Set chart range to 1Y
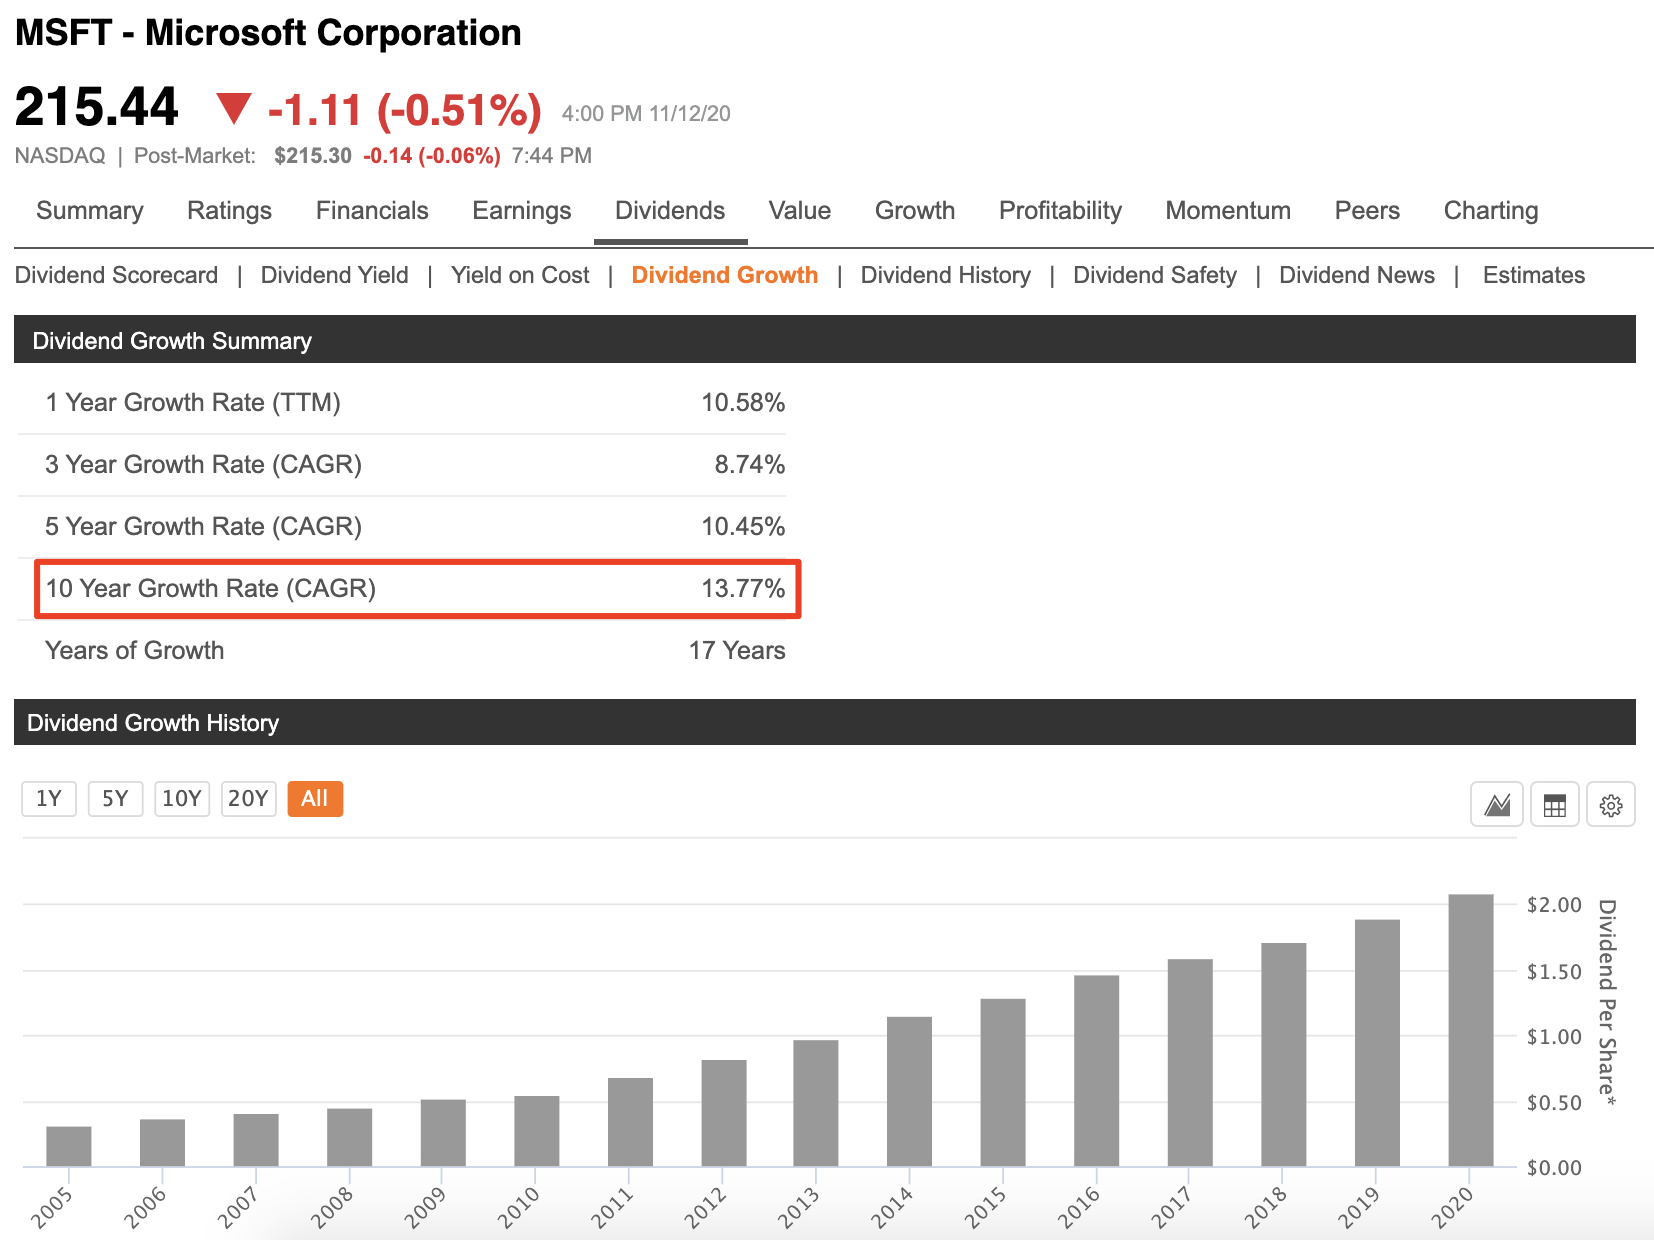The width and height of the screenshot is (1654, 1240). point(49,798)
